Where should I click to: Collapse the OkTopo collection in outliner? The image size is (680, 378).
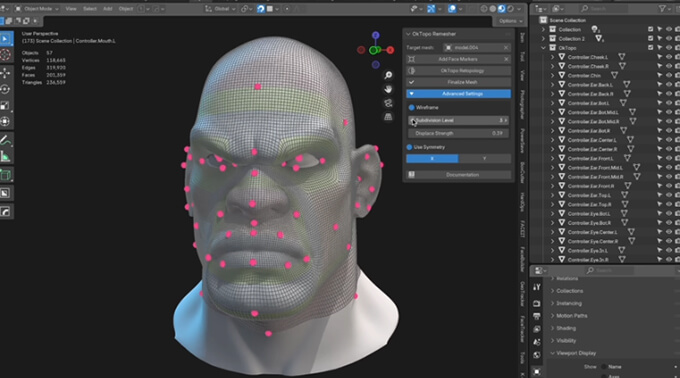543,48
